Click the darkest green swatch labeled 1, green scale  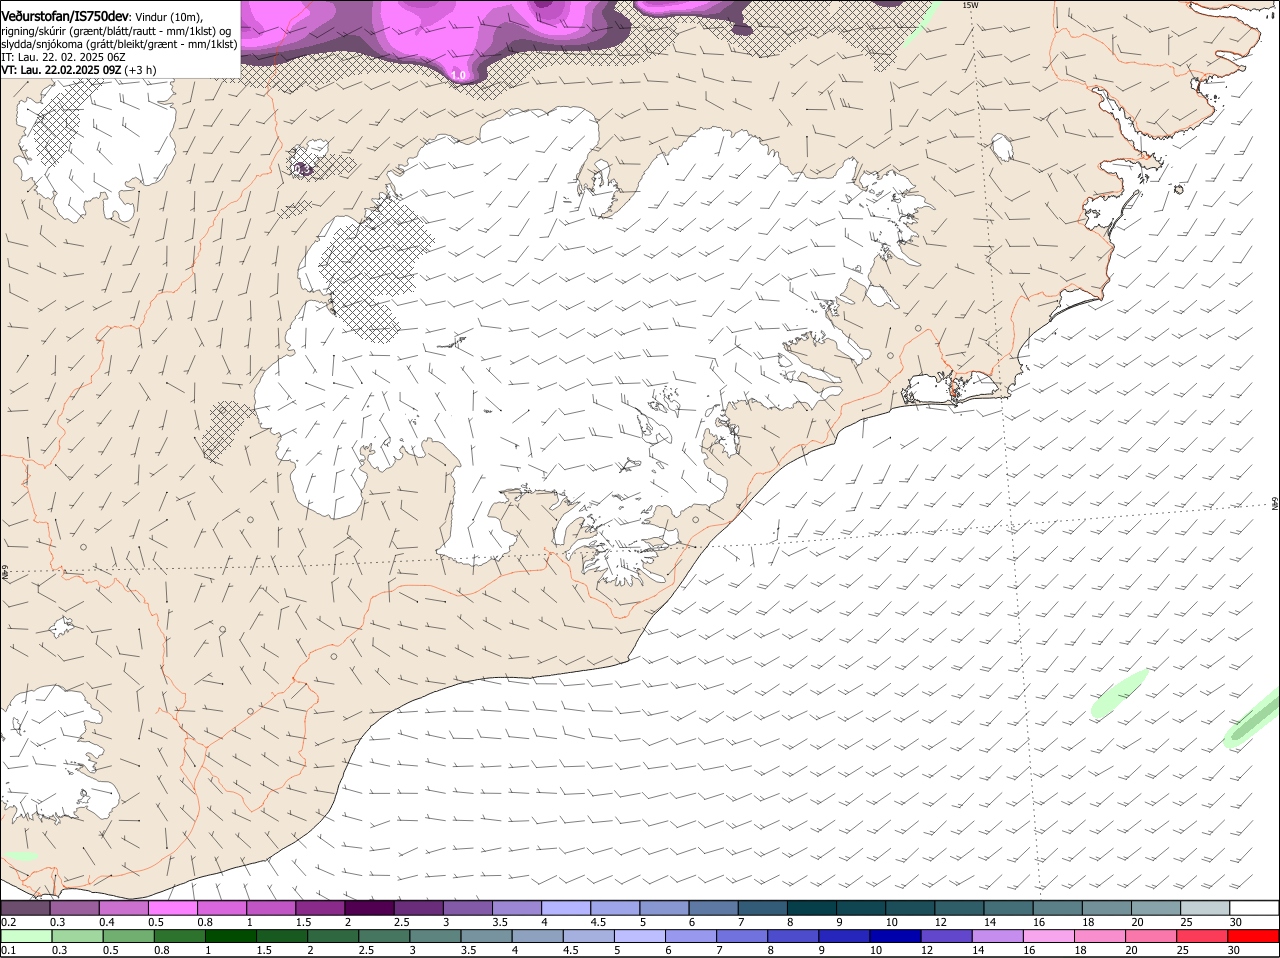(x=231, y=936)
